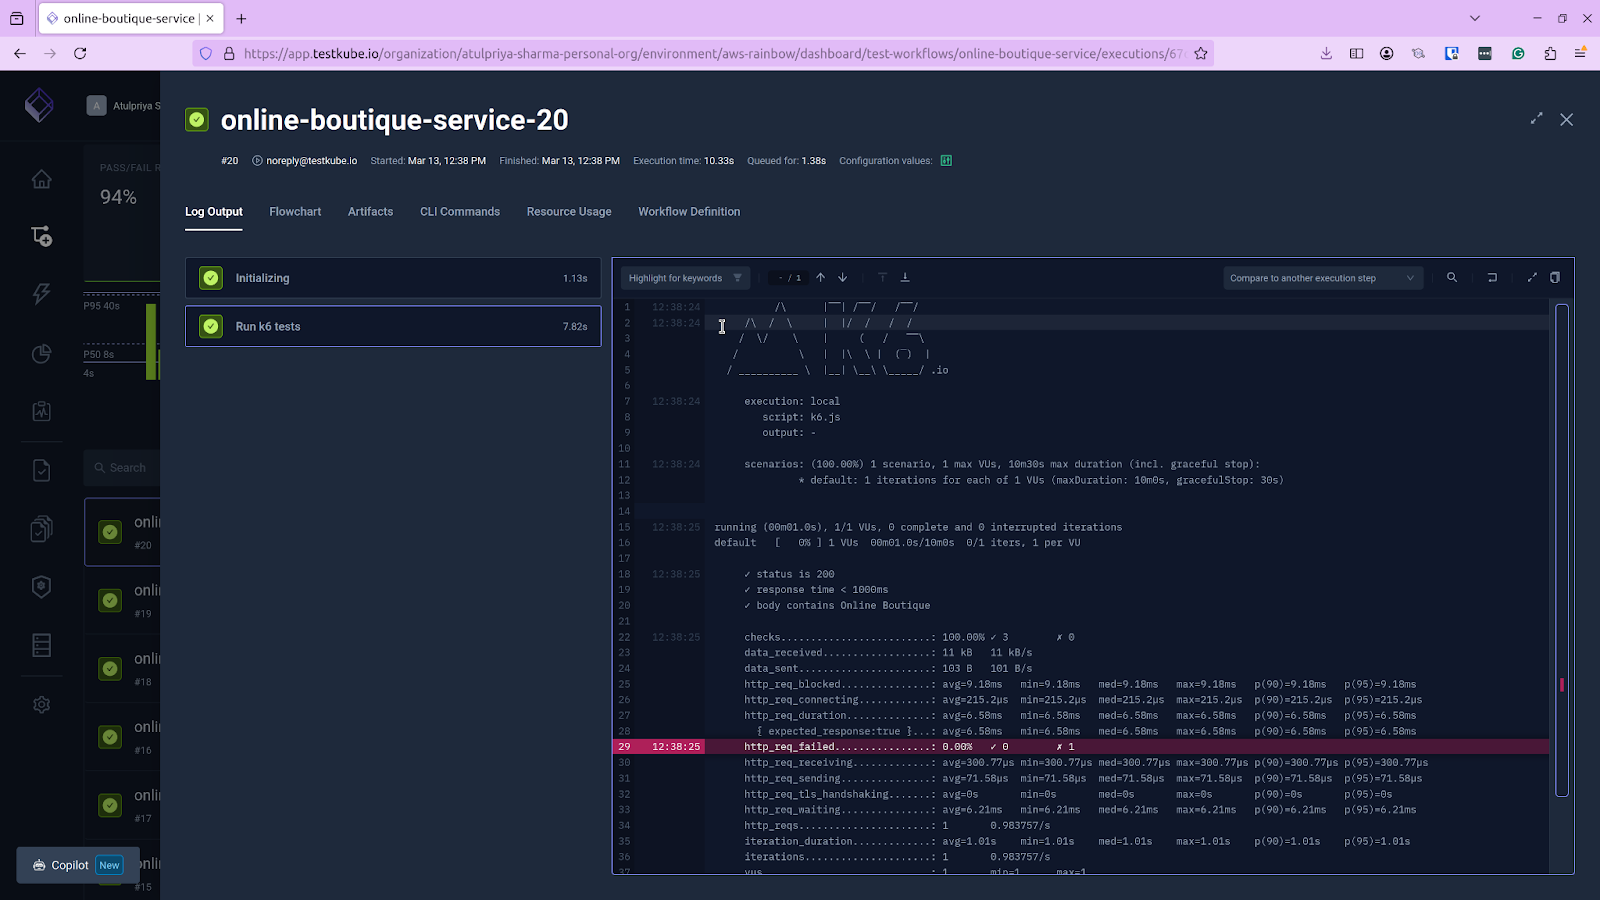The height and width of the screenshot is (900, 1600).
Task: Select execution #16 in list
Action: tap(122, 737)
